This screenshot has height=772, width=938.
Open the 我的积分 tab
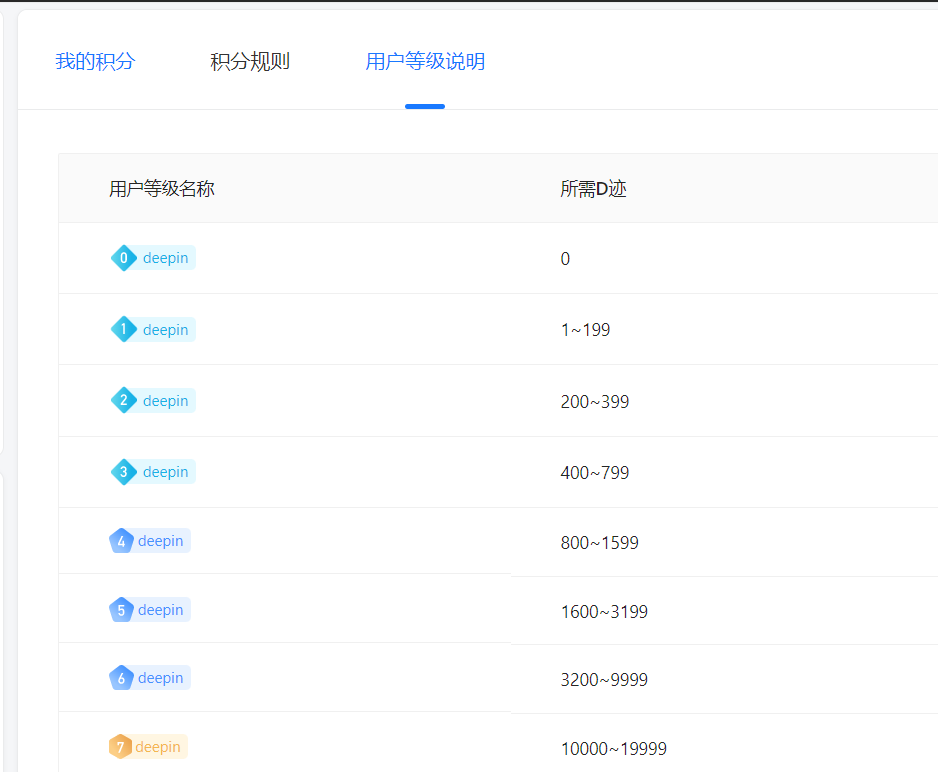[x=95, y=62]
